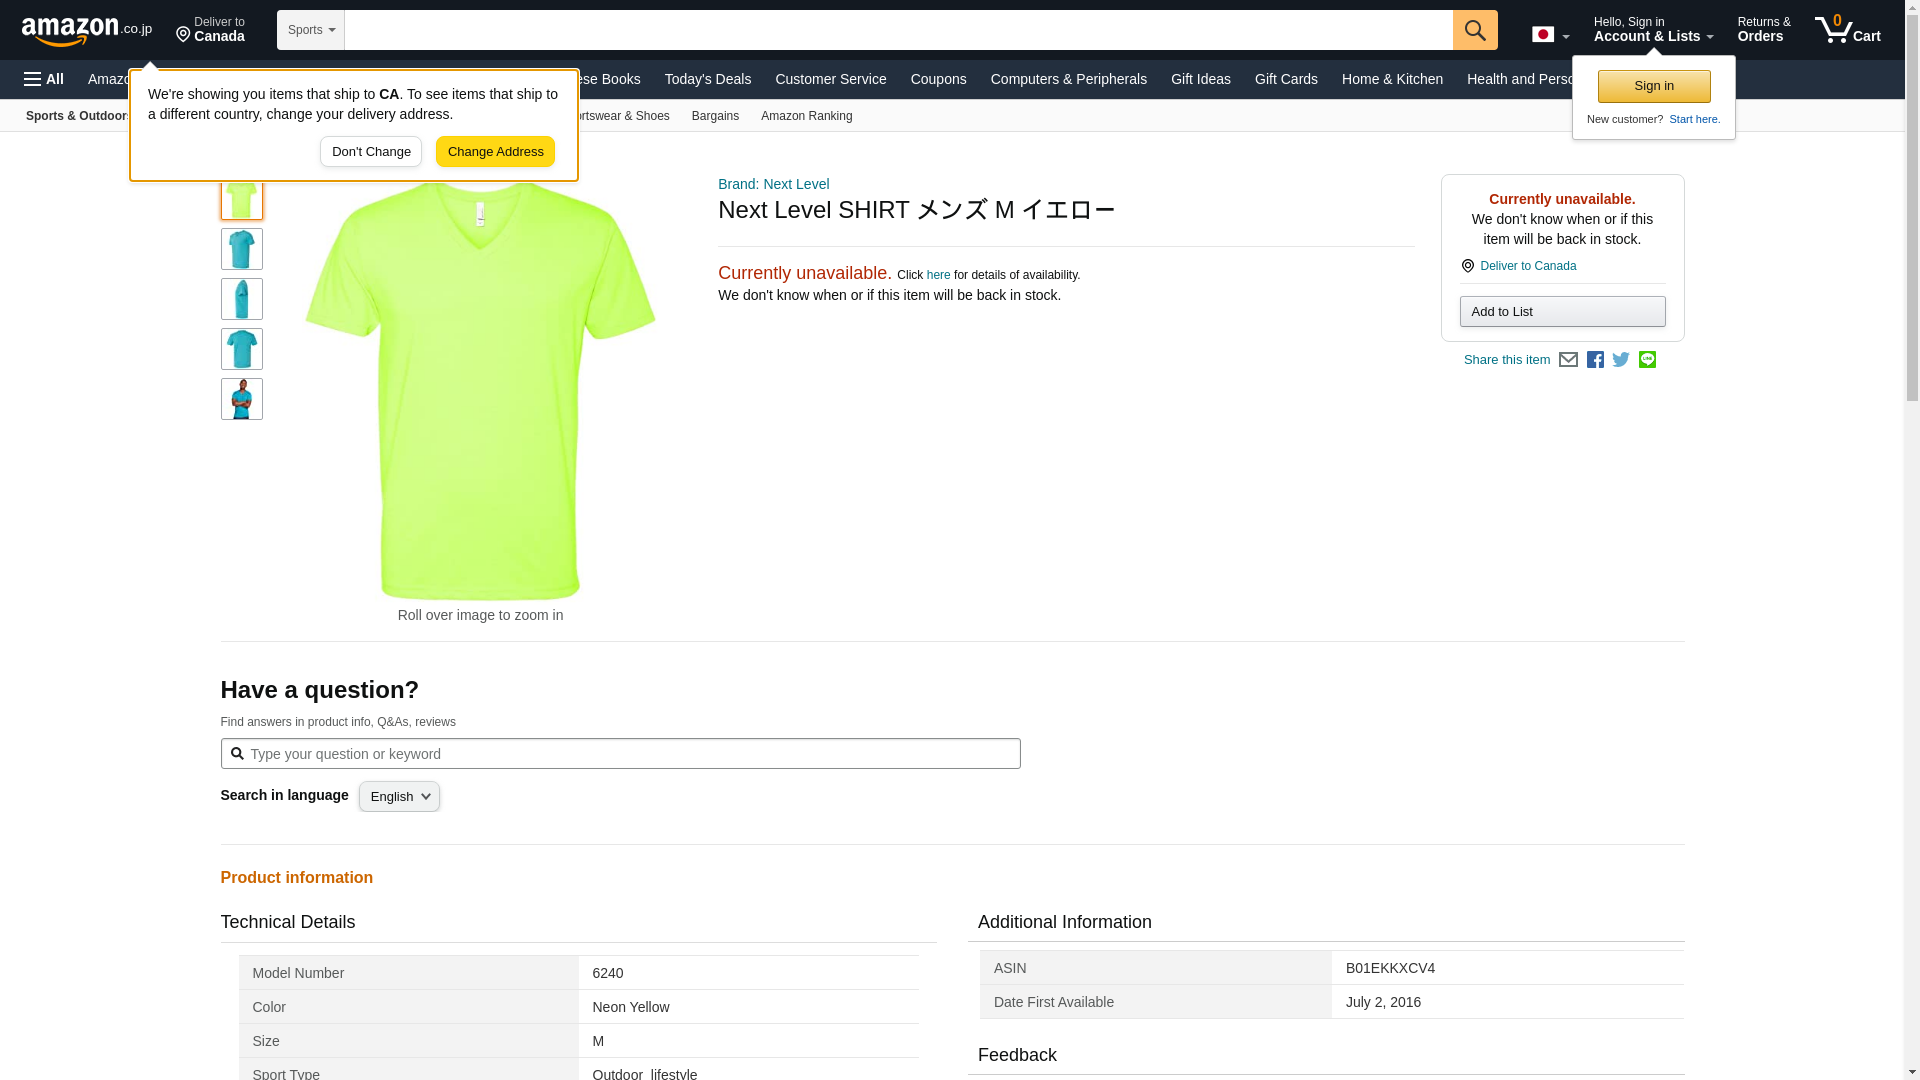Select the neon yellow shirt thumbnail
The height and width of the screenshot is (1080, 1920).
(241, 199)
